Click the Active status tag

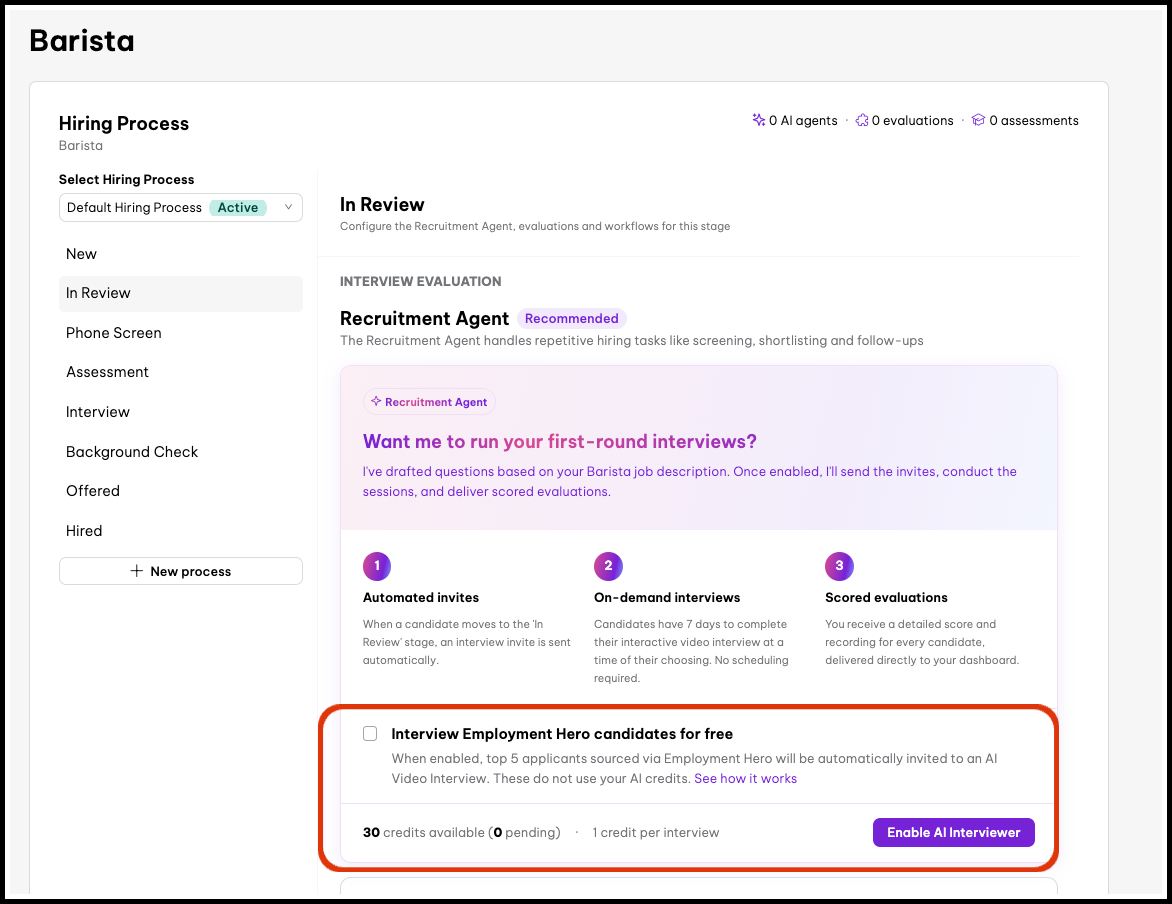tap(238, 208)
